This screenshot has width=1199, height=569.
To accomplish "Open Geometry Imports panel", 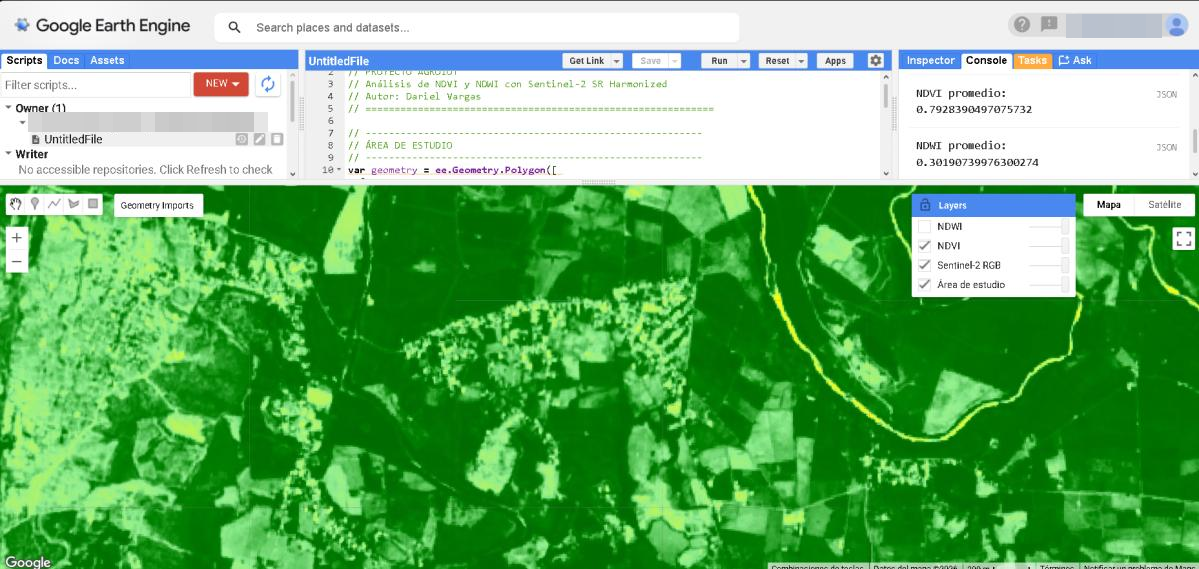I will 159,205.
